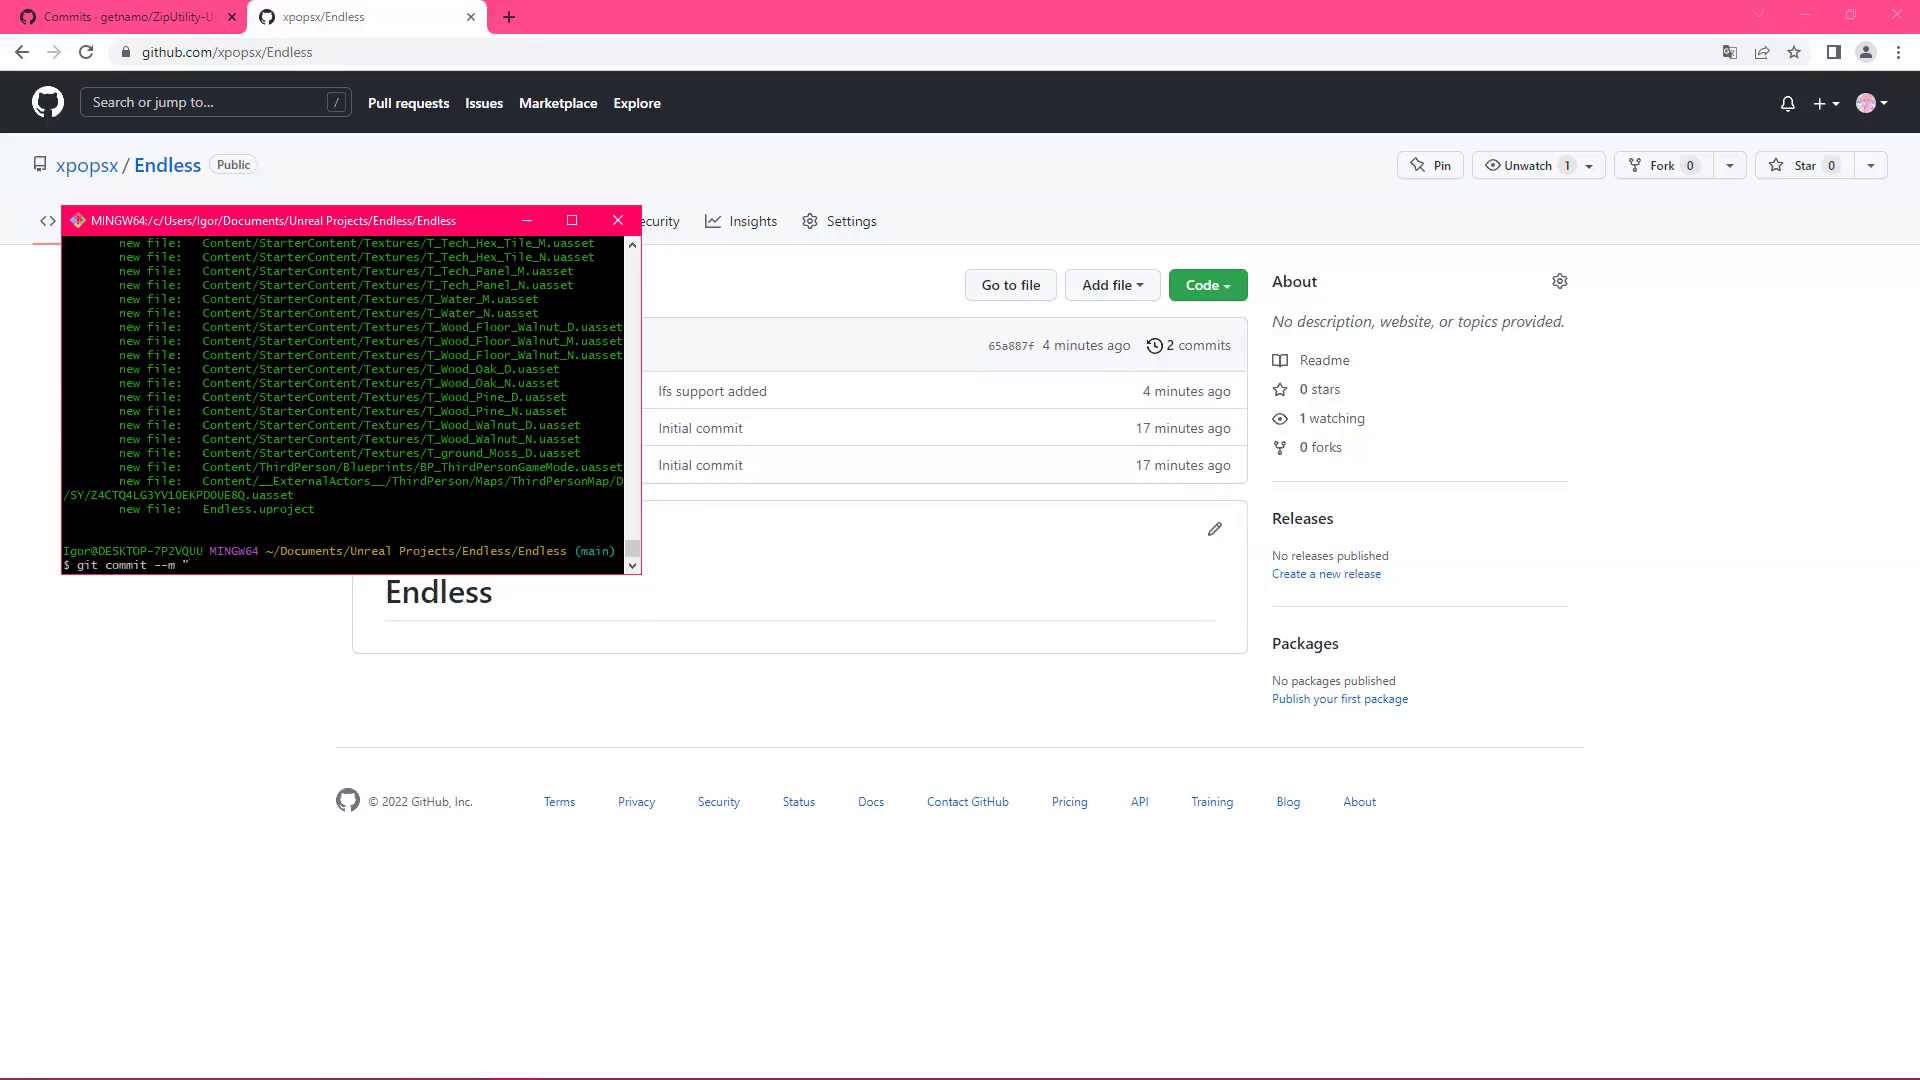
Task: Open the 'lfs support added' commit message
Action: pyautogui.click(x=712, y=391)
